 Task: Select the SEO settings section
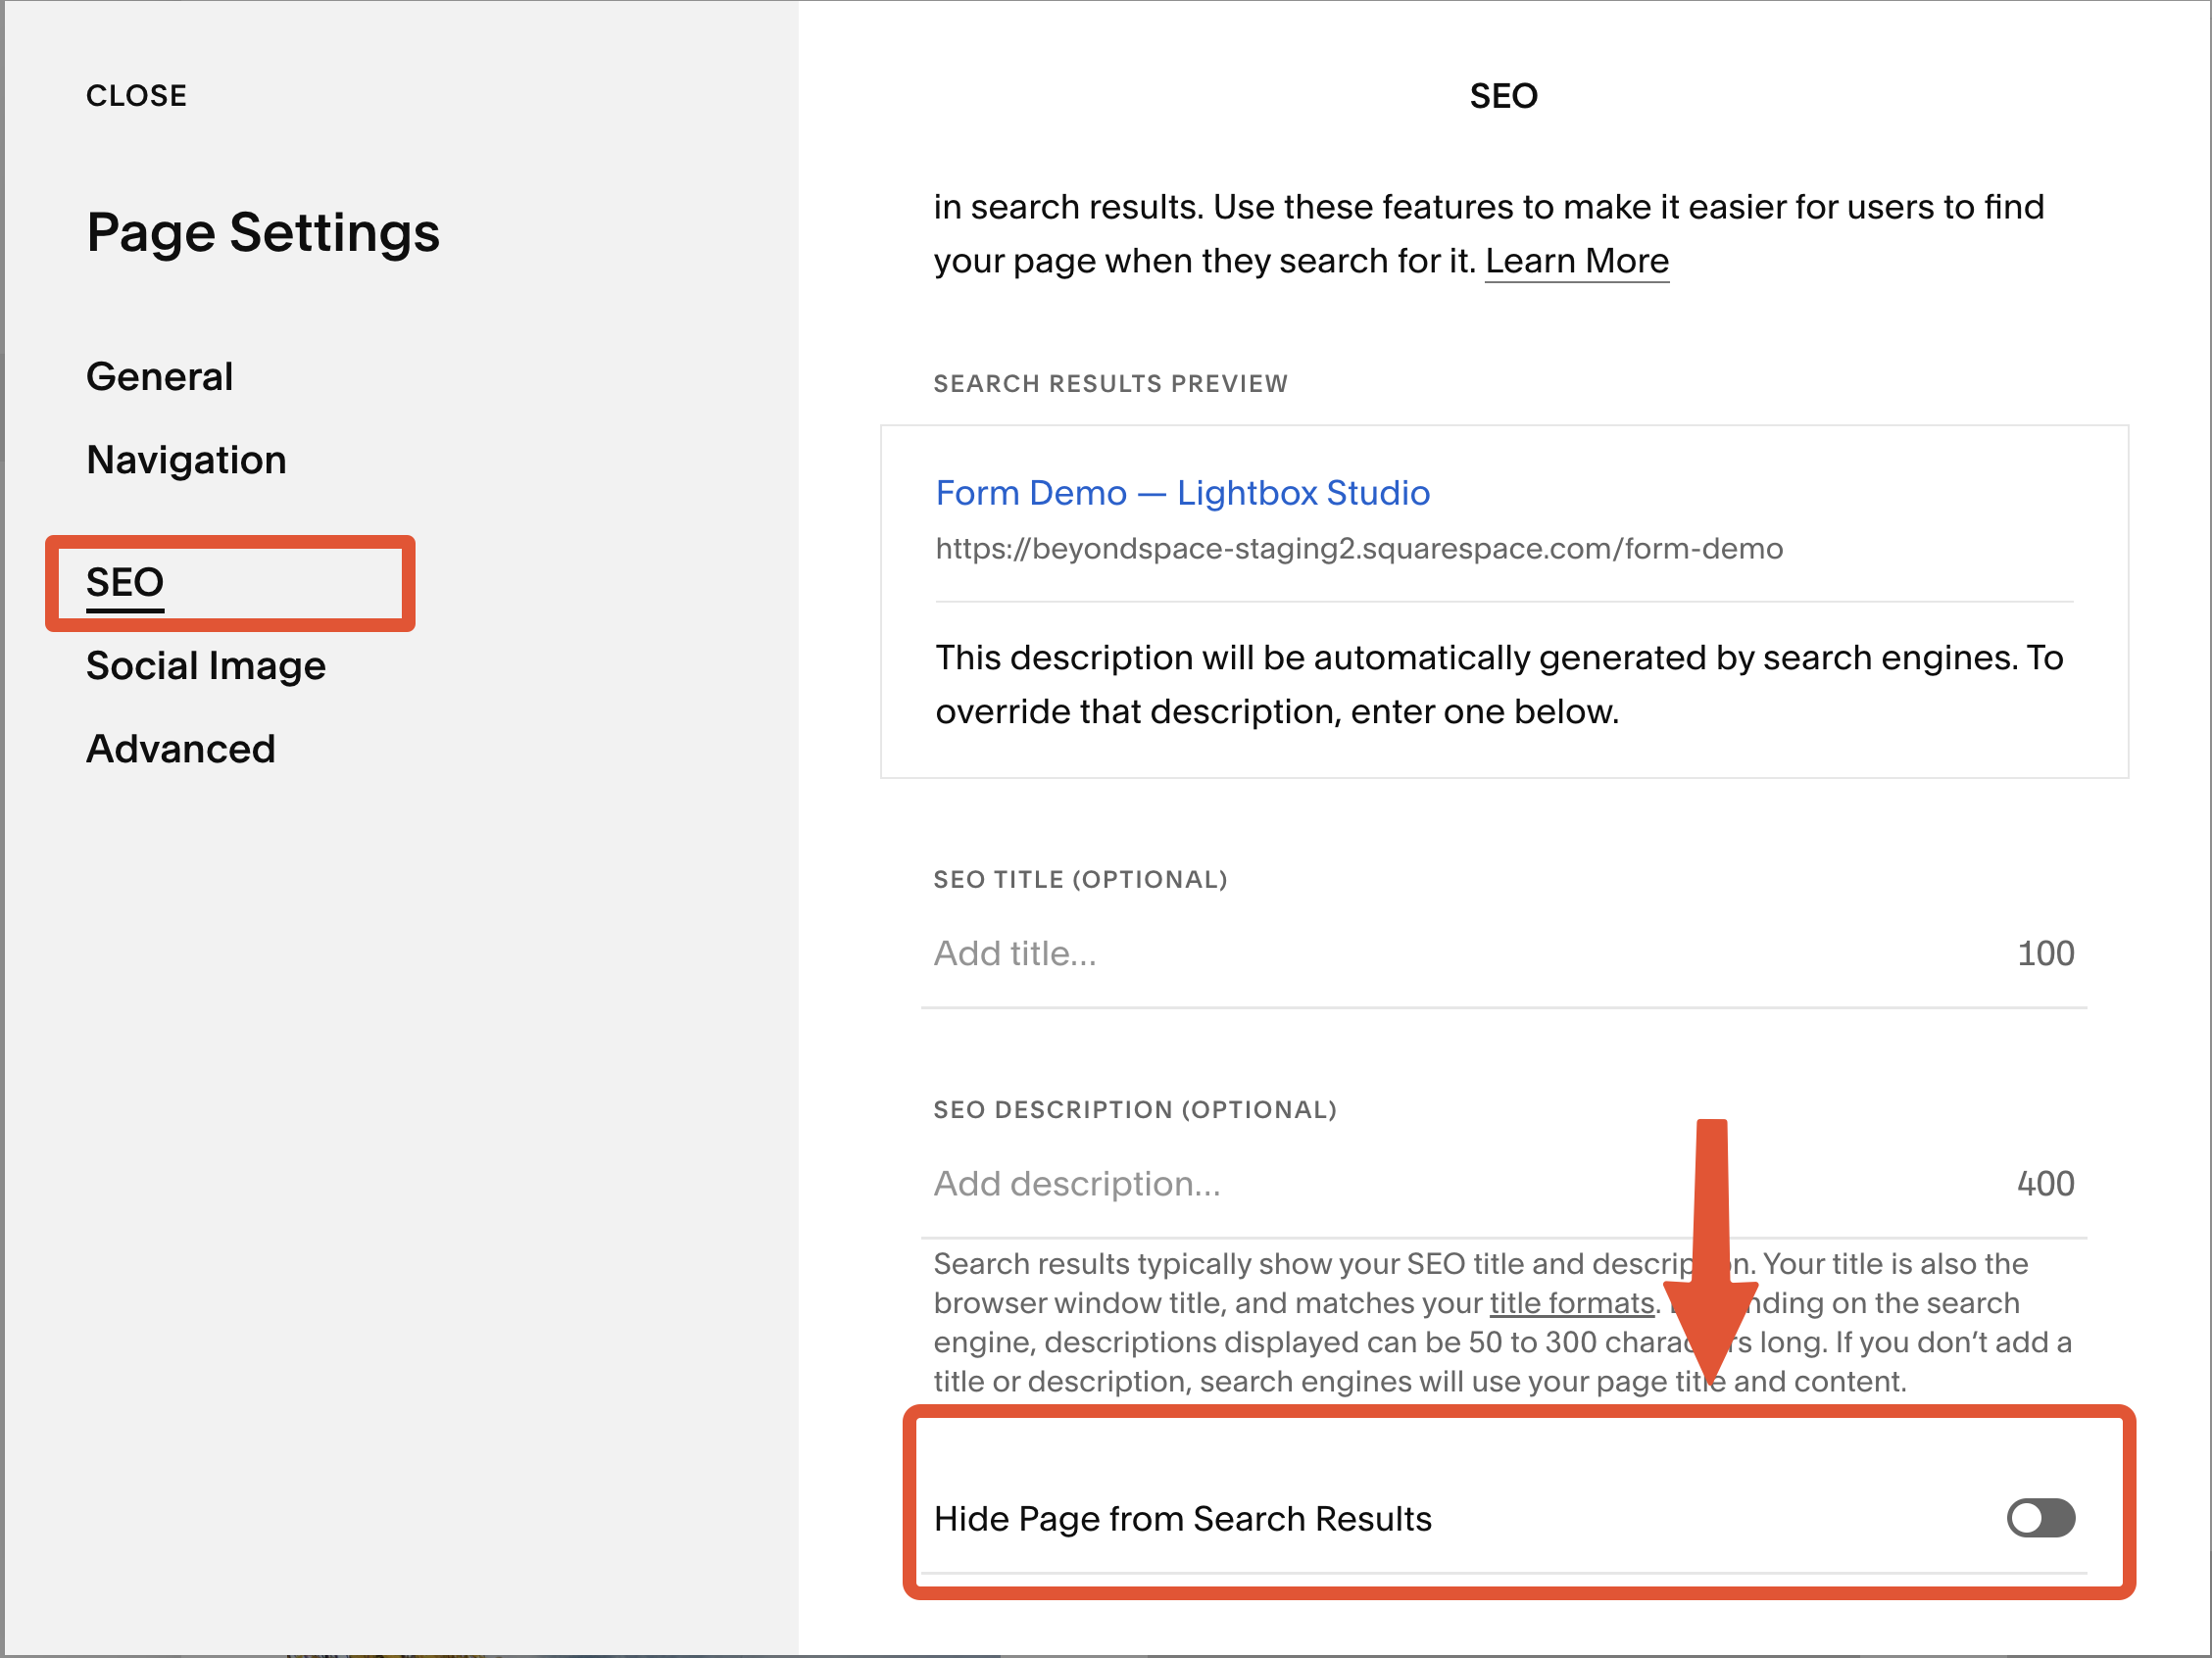(125, 583)
